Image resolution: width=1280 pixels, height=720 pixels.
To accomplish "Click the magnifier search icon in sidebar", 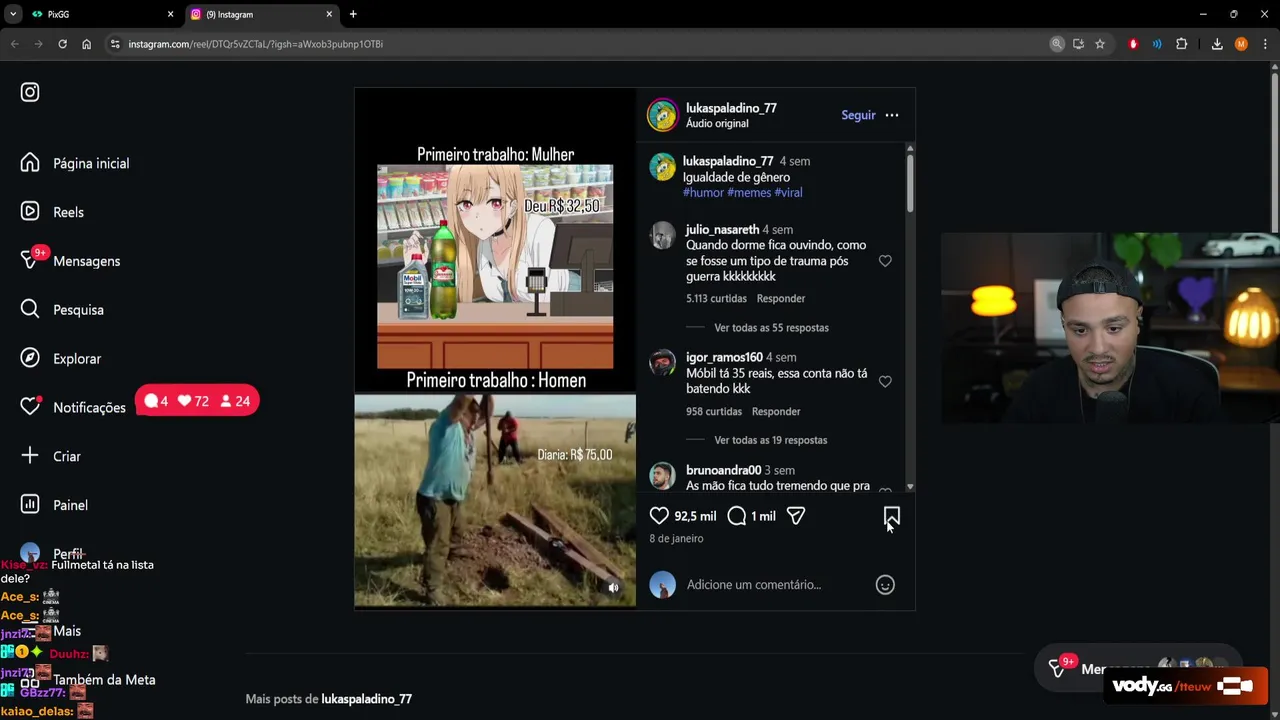I will click(30, 309).
